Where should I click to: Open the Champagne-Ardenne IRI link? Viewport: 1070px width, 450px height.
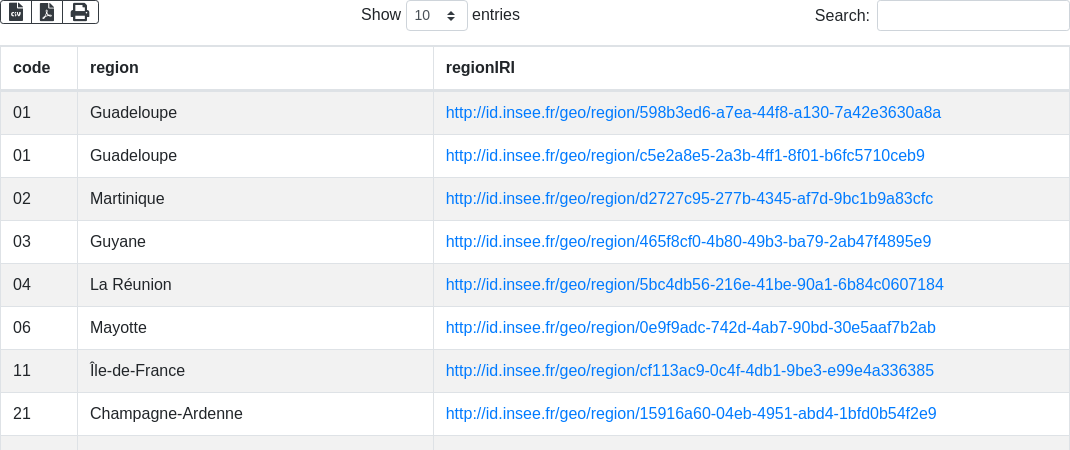click(691, 414)
